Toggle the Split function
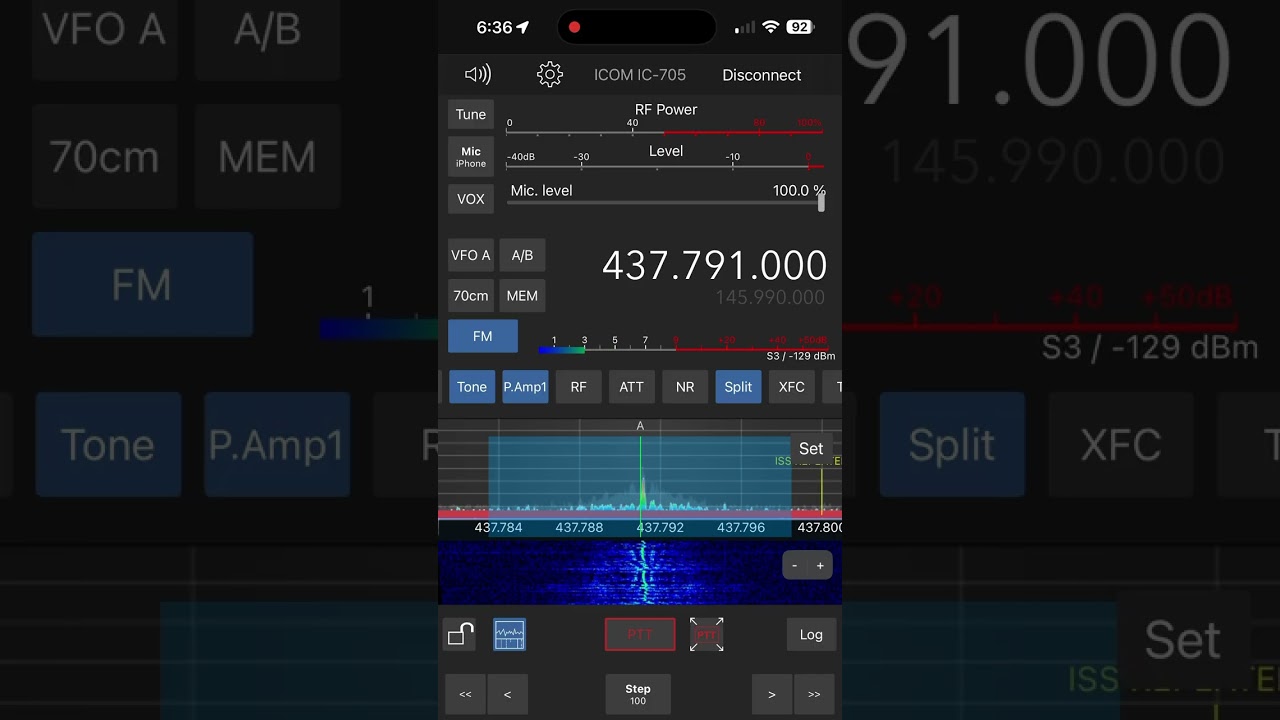 coord(738,387)
